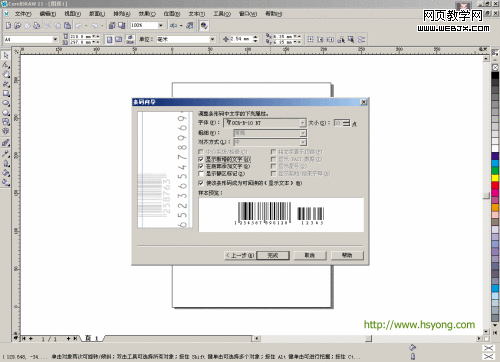Screen dimensions: 500x362
Task: Set page to portrait orientation
Action: pyautogui.click(x=109, y=40)
